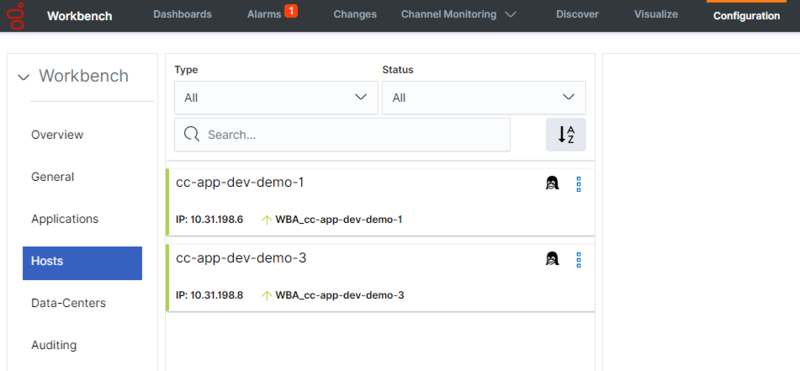The width and height of the screenshot is (800, 371).
Task: Open the Workbench home title
Action: pos(80,16)
